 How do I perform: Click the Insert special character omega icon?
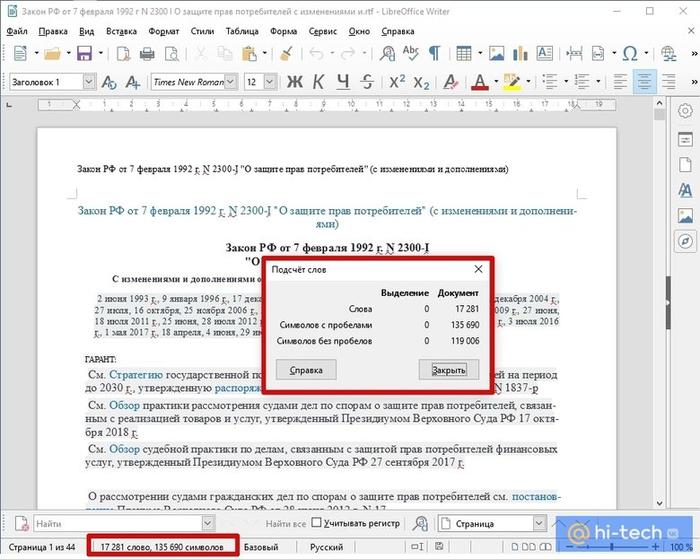pos(630,53)
